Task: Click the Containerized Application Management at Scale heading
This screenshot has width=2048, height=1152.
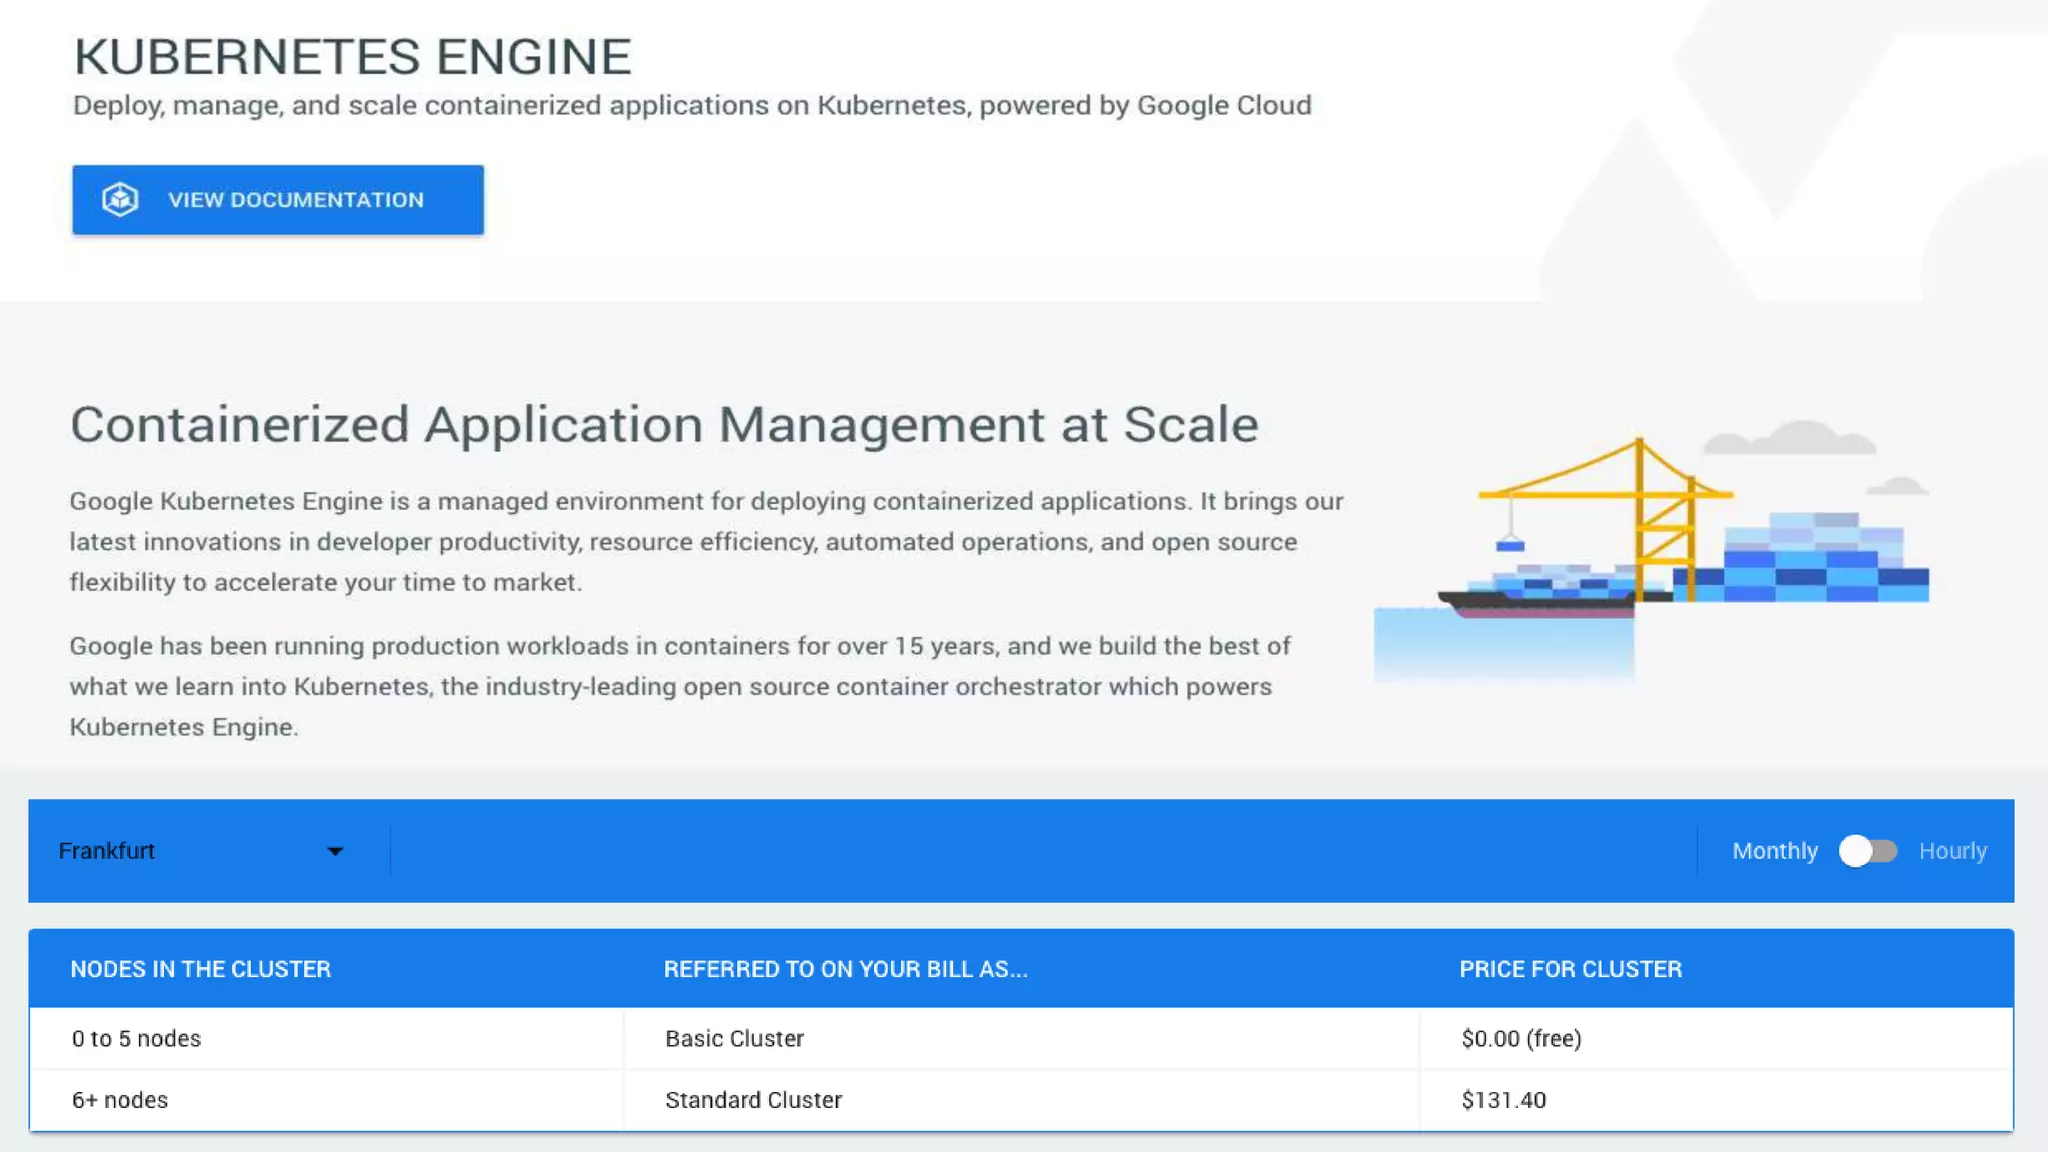Action: tap(664, 424)
